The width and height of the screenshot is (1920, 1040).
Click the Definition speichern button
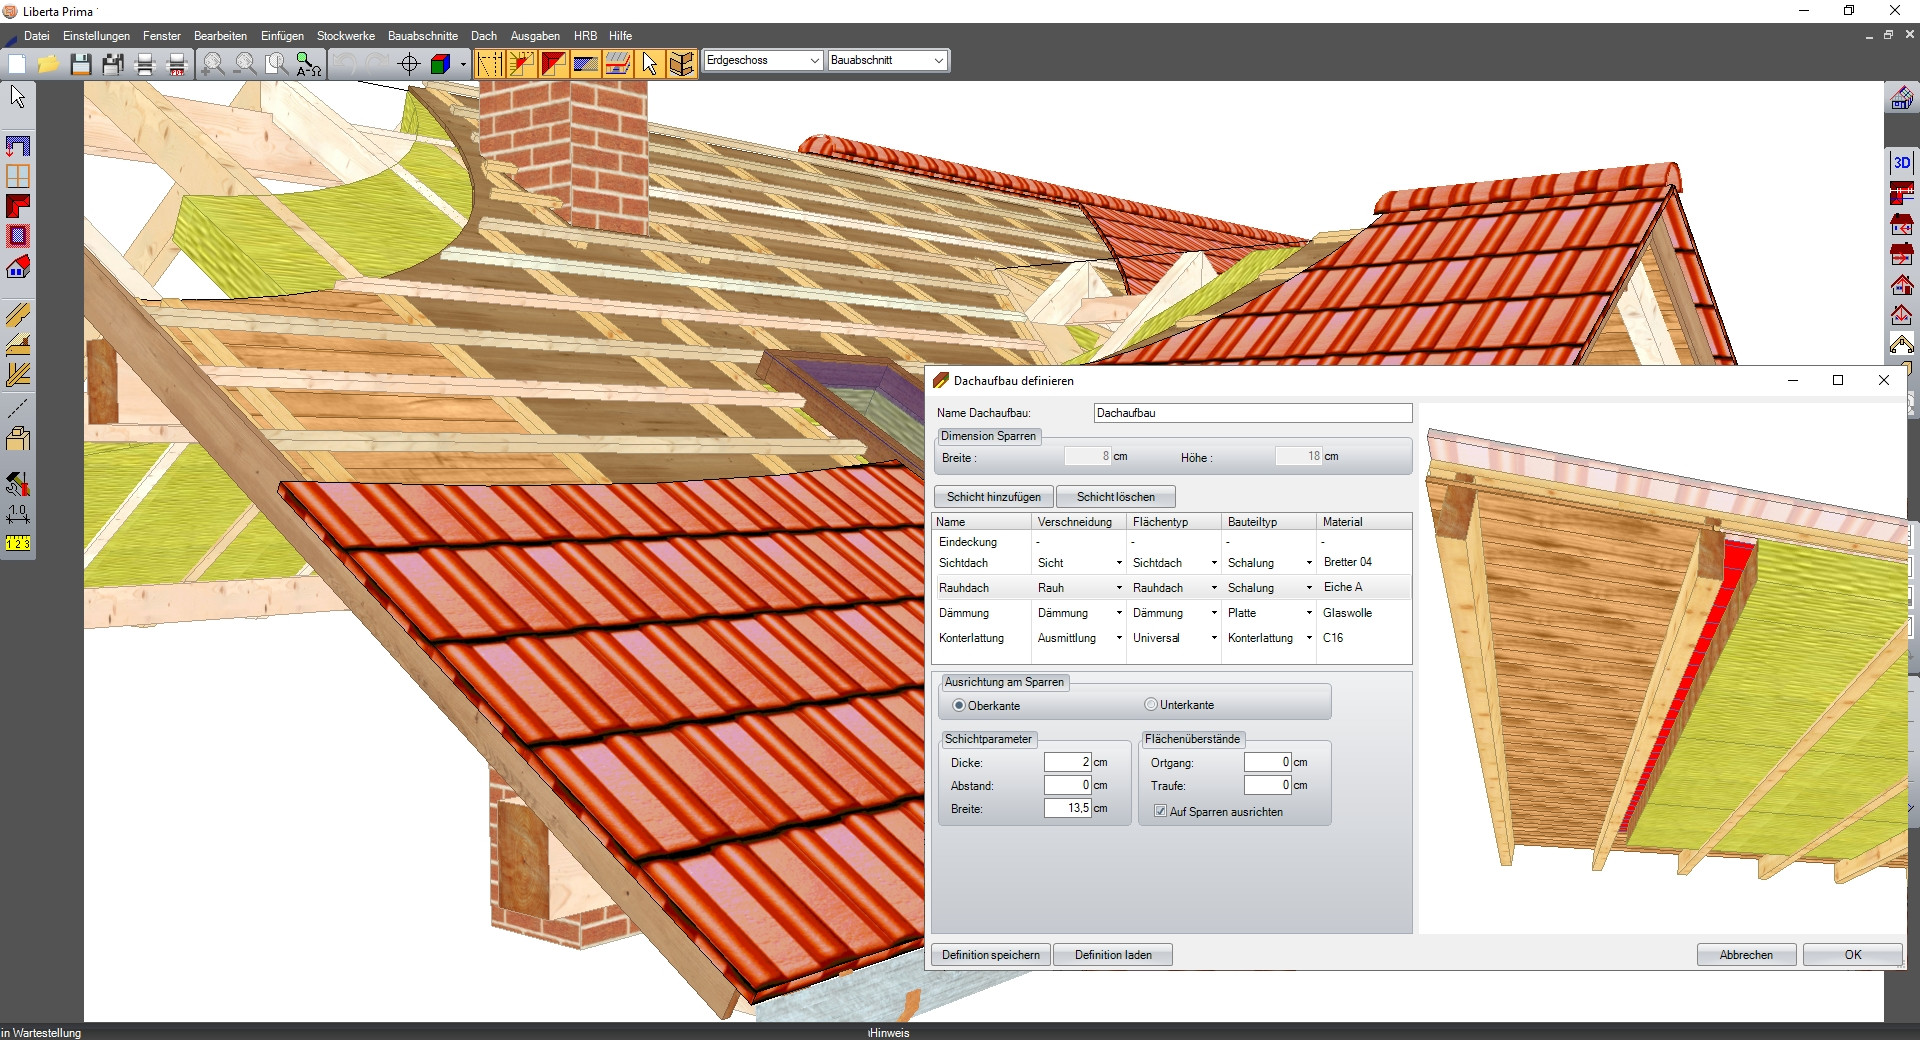point(990,955)
